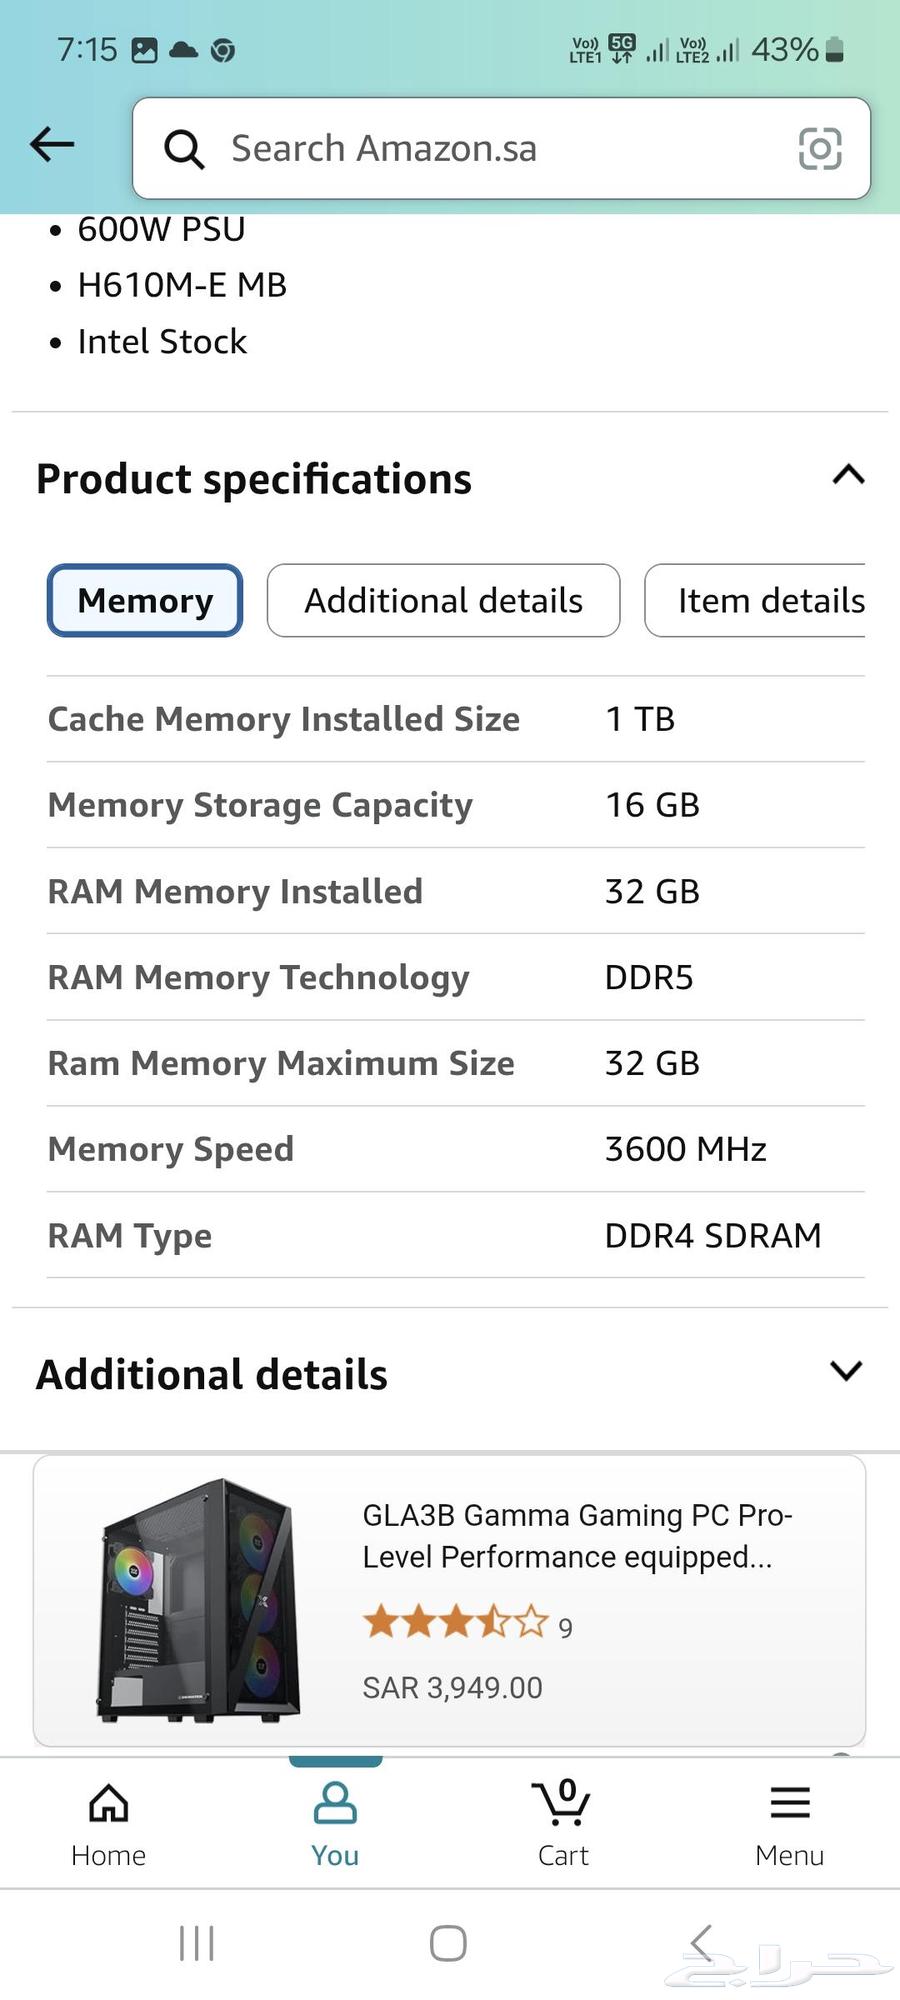Tap the back arrow beside the search bar

pyautogui.click(x=52, y=145)
